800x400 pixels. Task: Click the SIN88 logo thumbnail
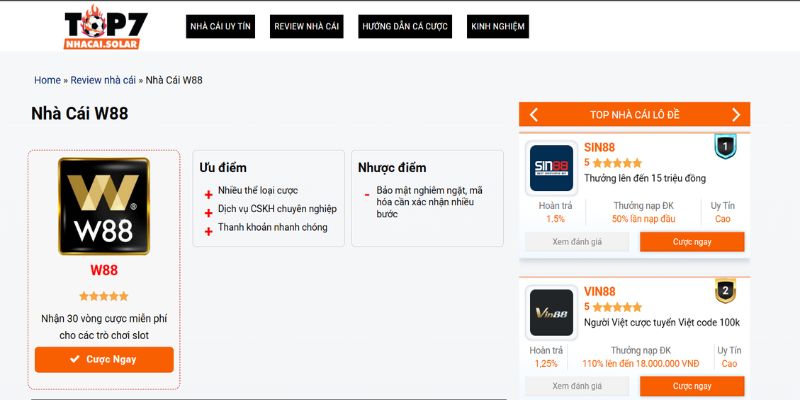tap(552, 168)
